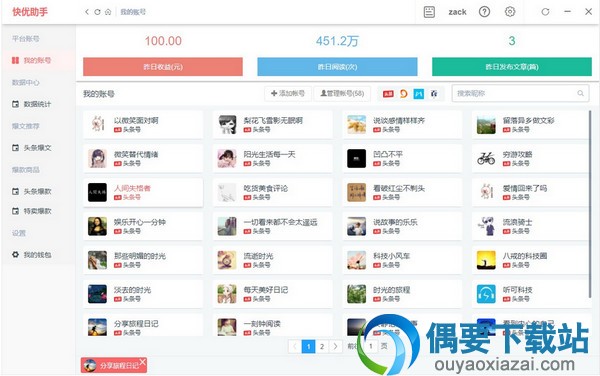Go back with the left arrow navigation icon
The image size is (600, 376).
87,12
